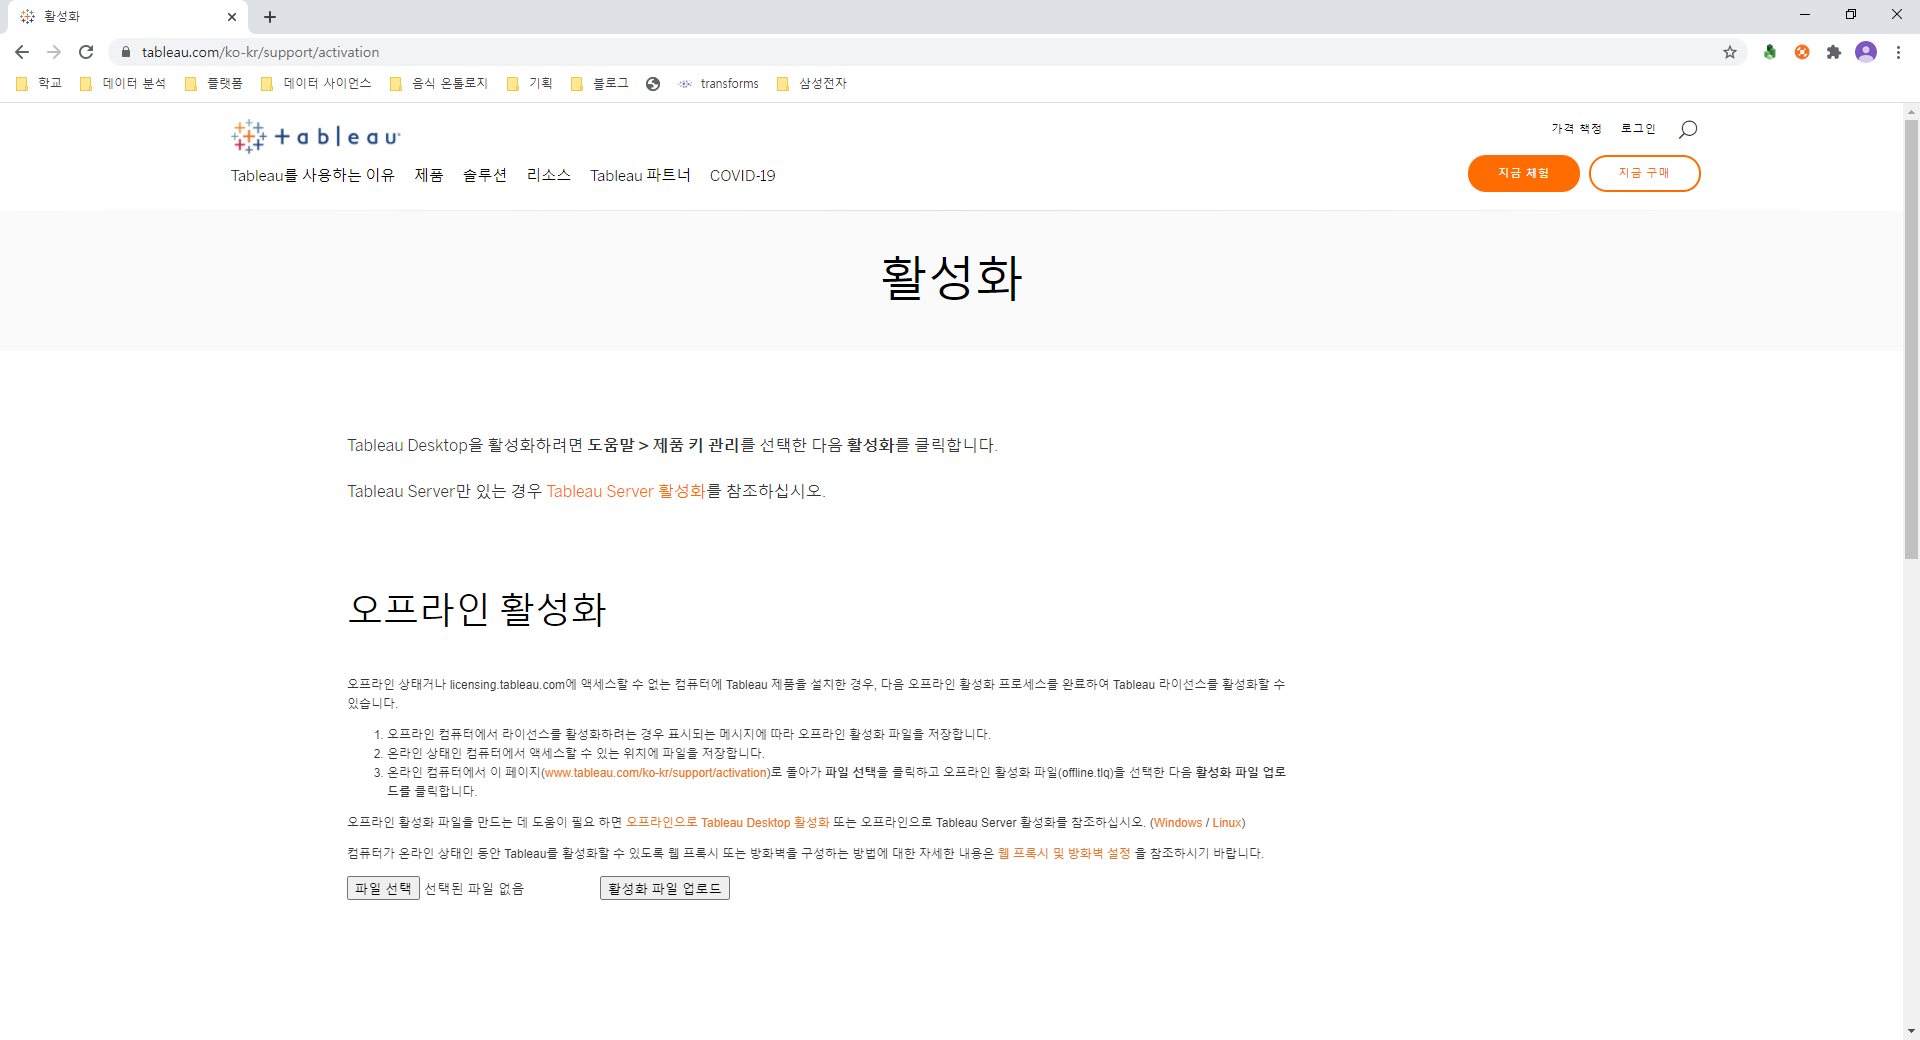Click the vertical scrollbar thumb
Image resolution: width=1920 pixels, height=1040 pixels.
(x=1911, y=338)
